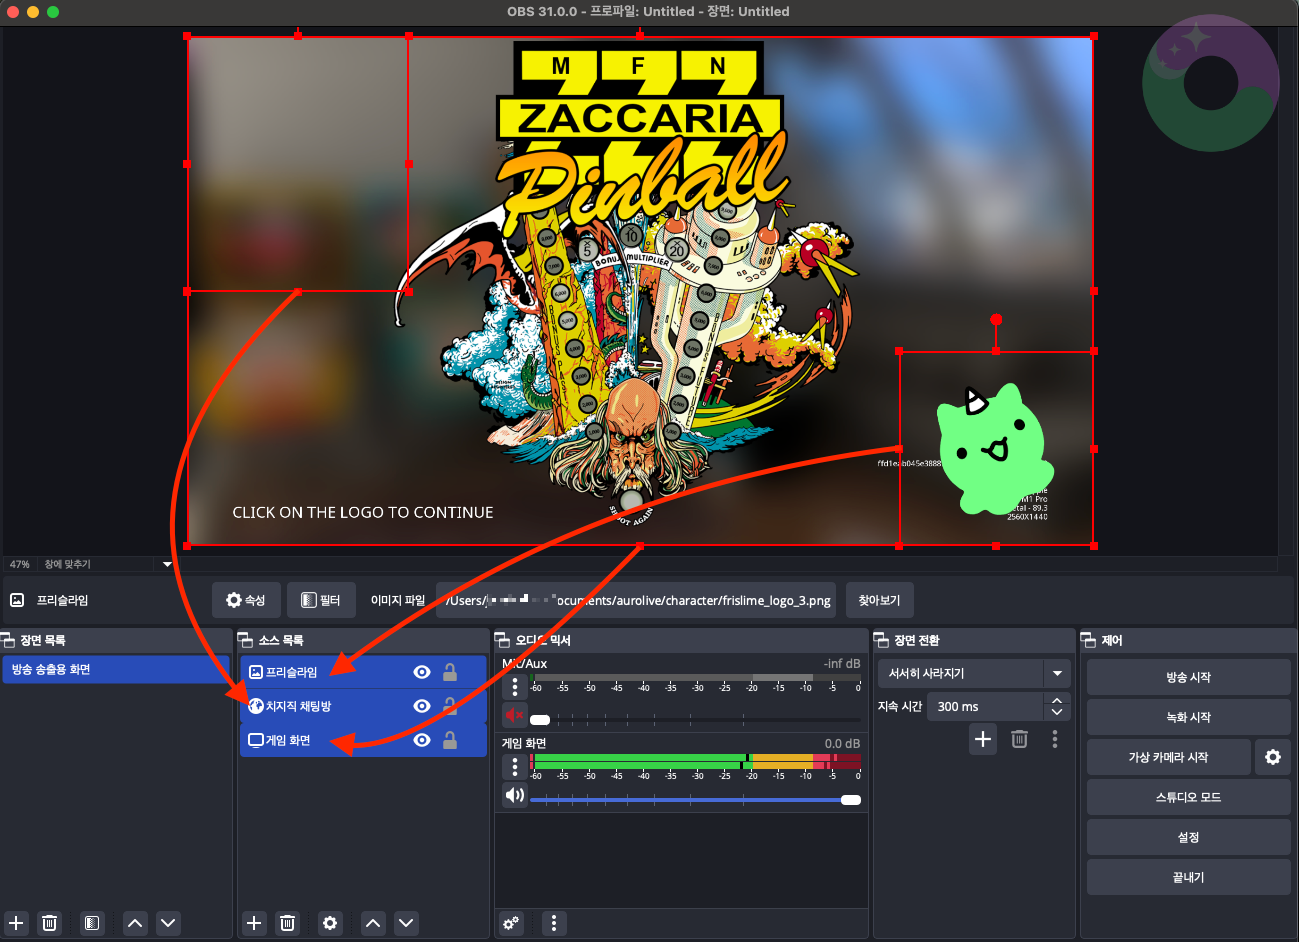
Task: Toggle the lock on the 프리슬라임 source
Action: [450, 672]
